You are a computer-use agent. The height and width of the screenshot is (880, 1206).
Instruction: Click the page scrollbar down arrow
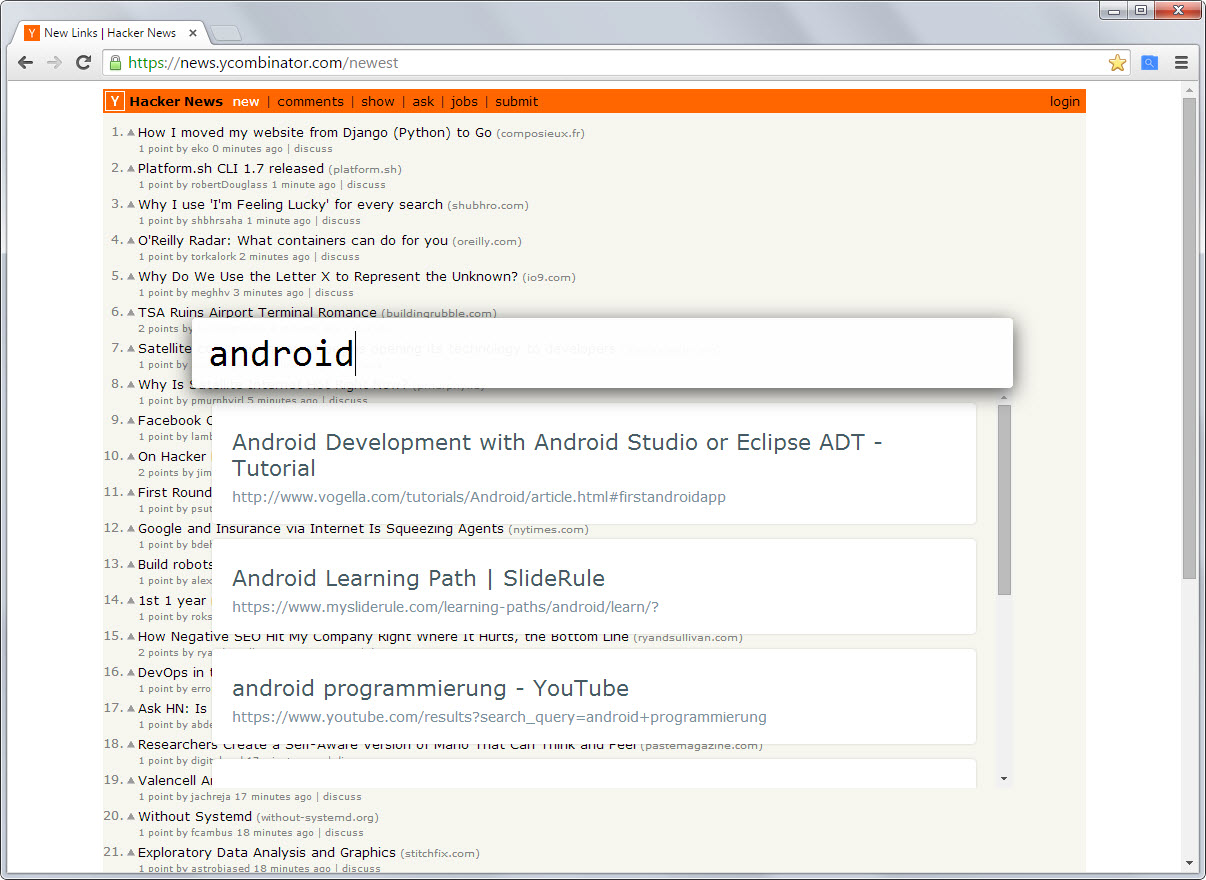coord(1189,863)
